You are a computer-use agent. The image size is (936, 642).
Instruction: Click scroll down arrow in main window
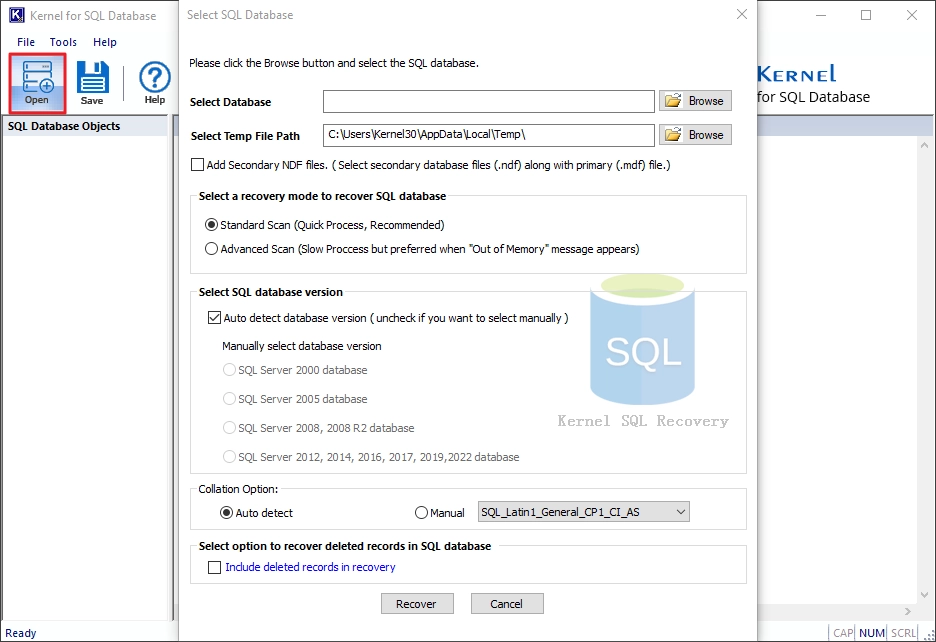pyautogui.click(x=924, y=595)
